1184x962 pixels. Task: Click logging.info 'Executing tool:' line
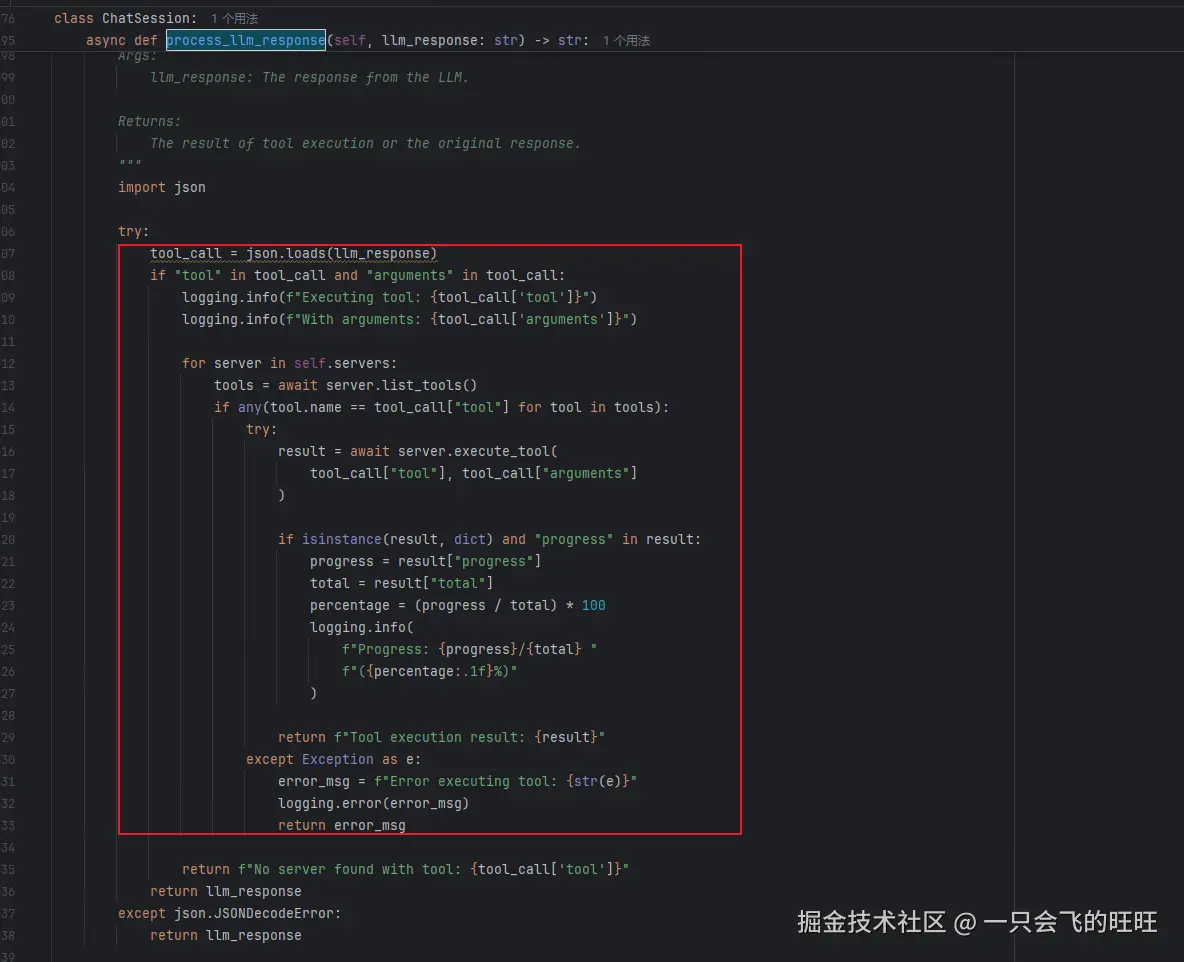point(390,297)
